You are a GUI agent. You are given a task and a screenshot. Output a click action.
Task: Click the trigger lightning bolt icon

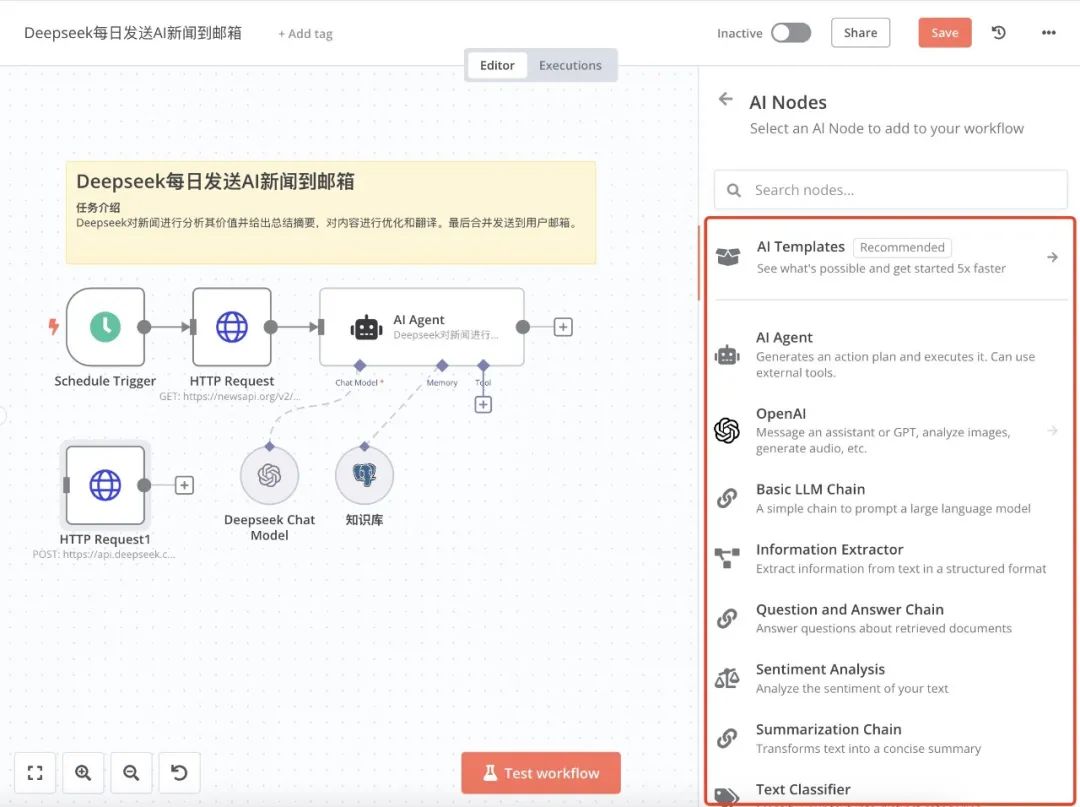(x=54, y=326)
